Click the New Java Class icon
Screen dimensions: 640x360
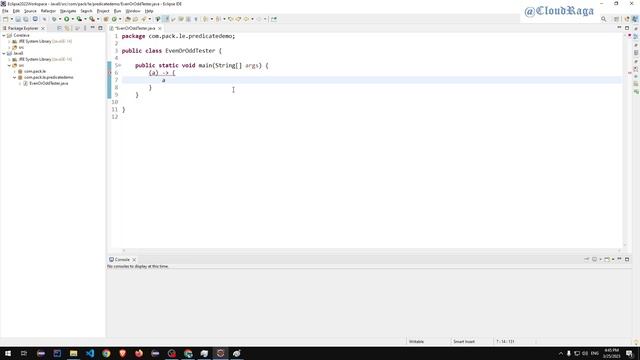pyautogui.click(x=114, y=19)
